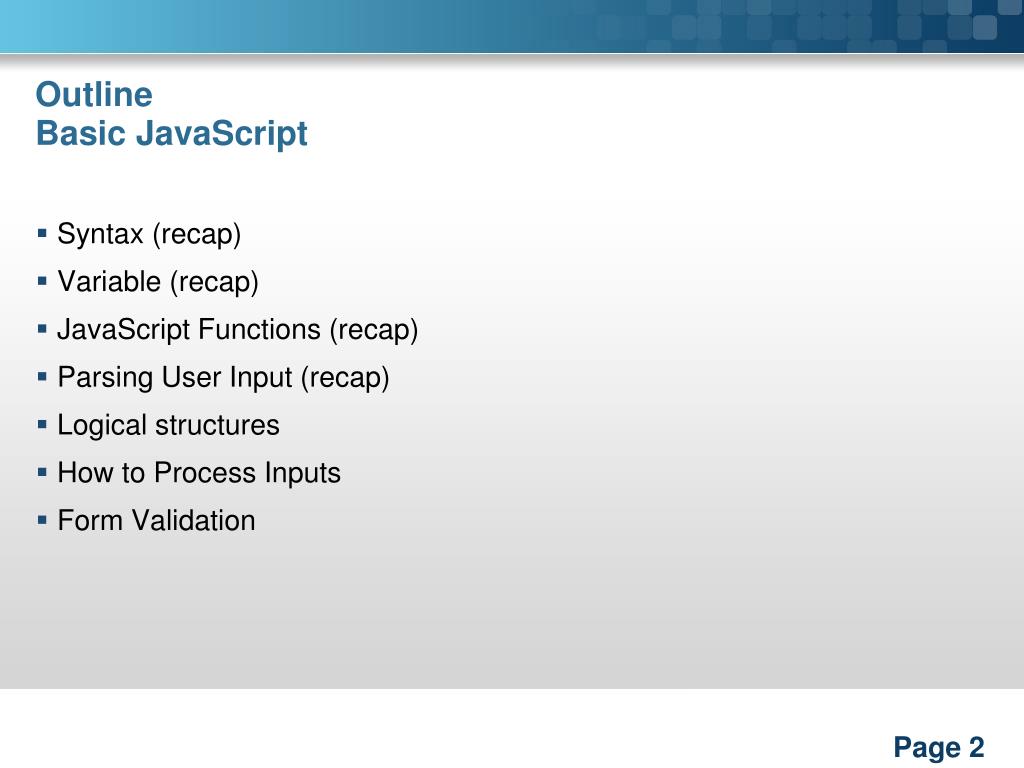1024x768 pixels.
Task: Click the digit 2 in the page label
Action: tap(976, 747)
